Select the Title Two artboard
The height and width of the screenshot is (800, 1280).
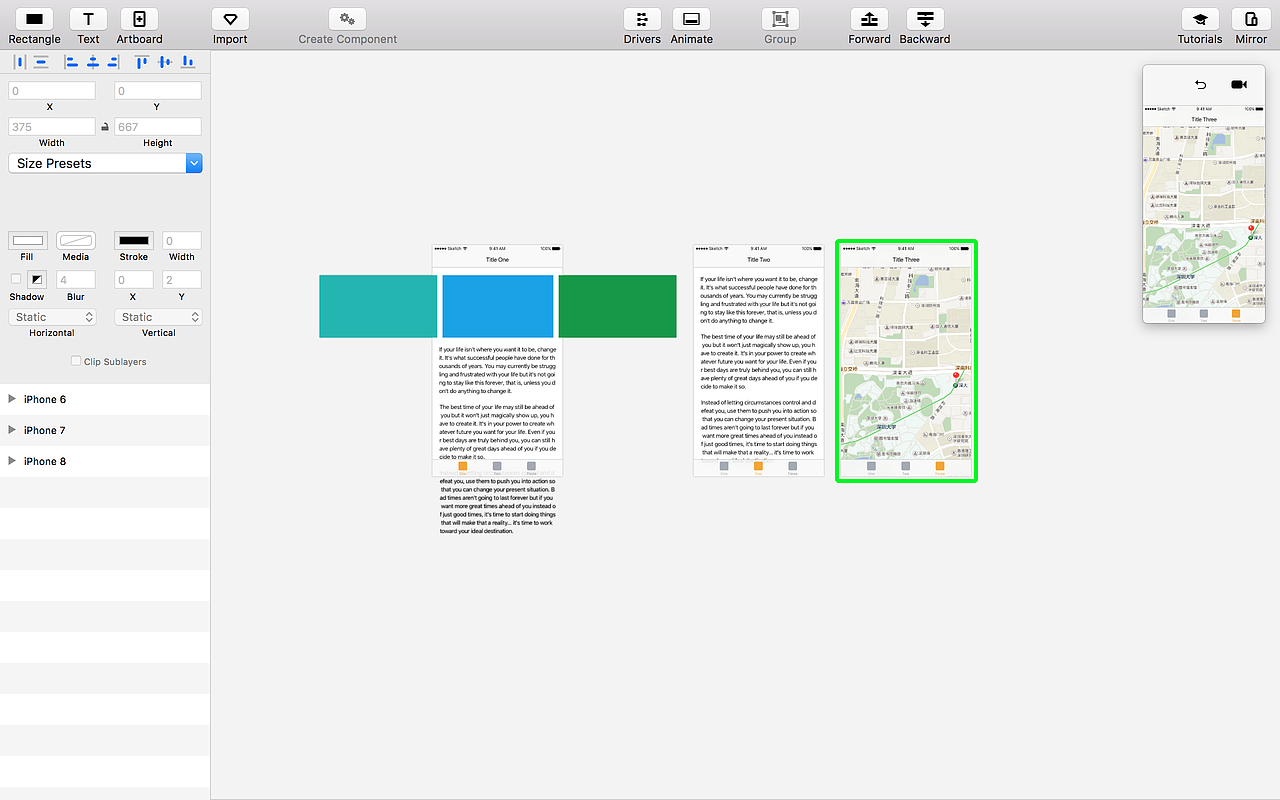point(759,361)
